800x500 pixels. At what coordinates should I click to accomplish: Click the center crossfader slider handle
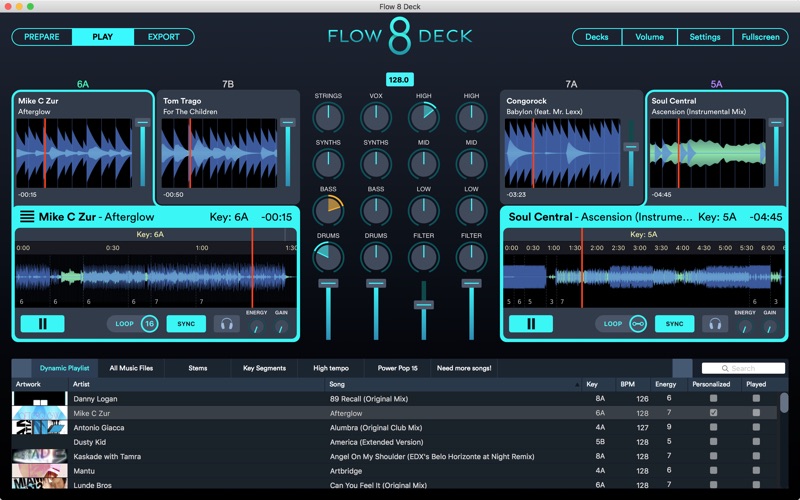click(424, 303)
